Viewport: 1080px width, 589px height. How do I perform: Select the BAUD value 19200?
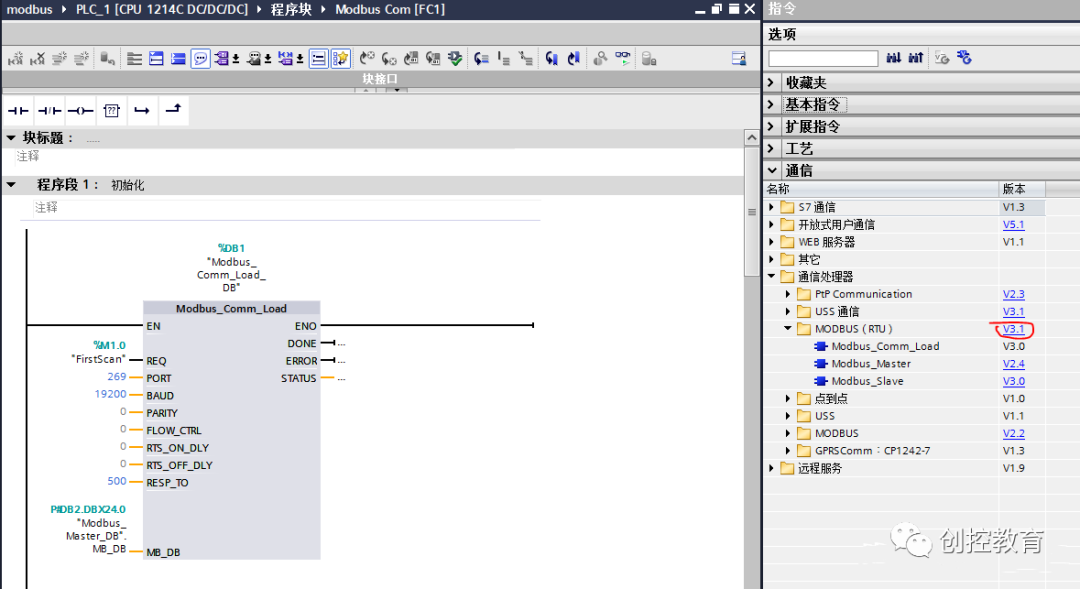[110, 394]
